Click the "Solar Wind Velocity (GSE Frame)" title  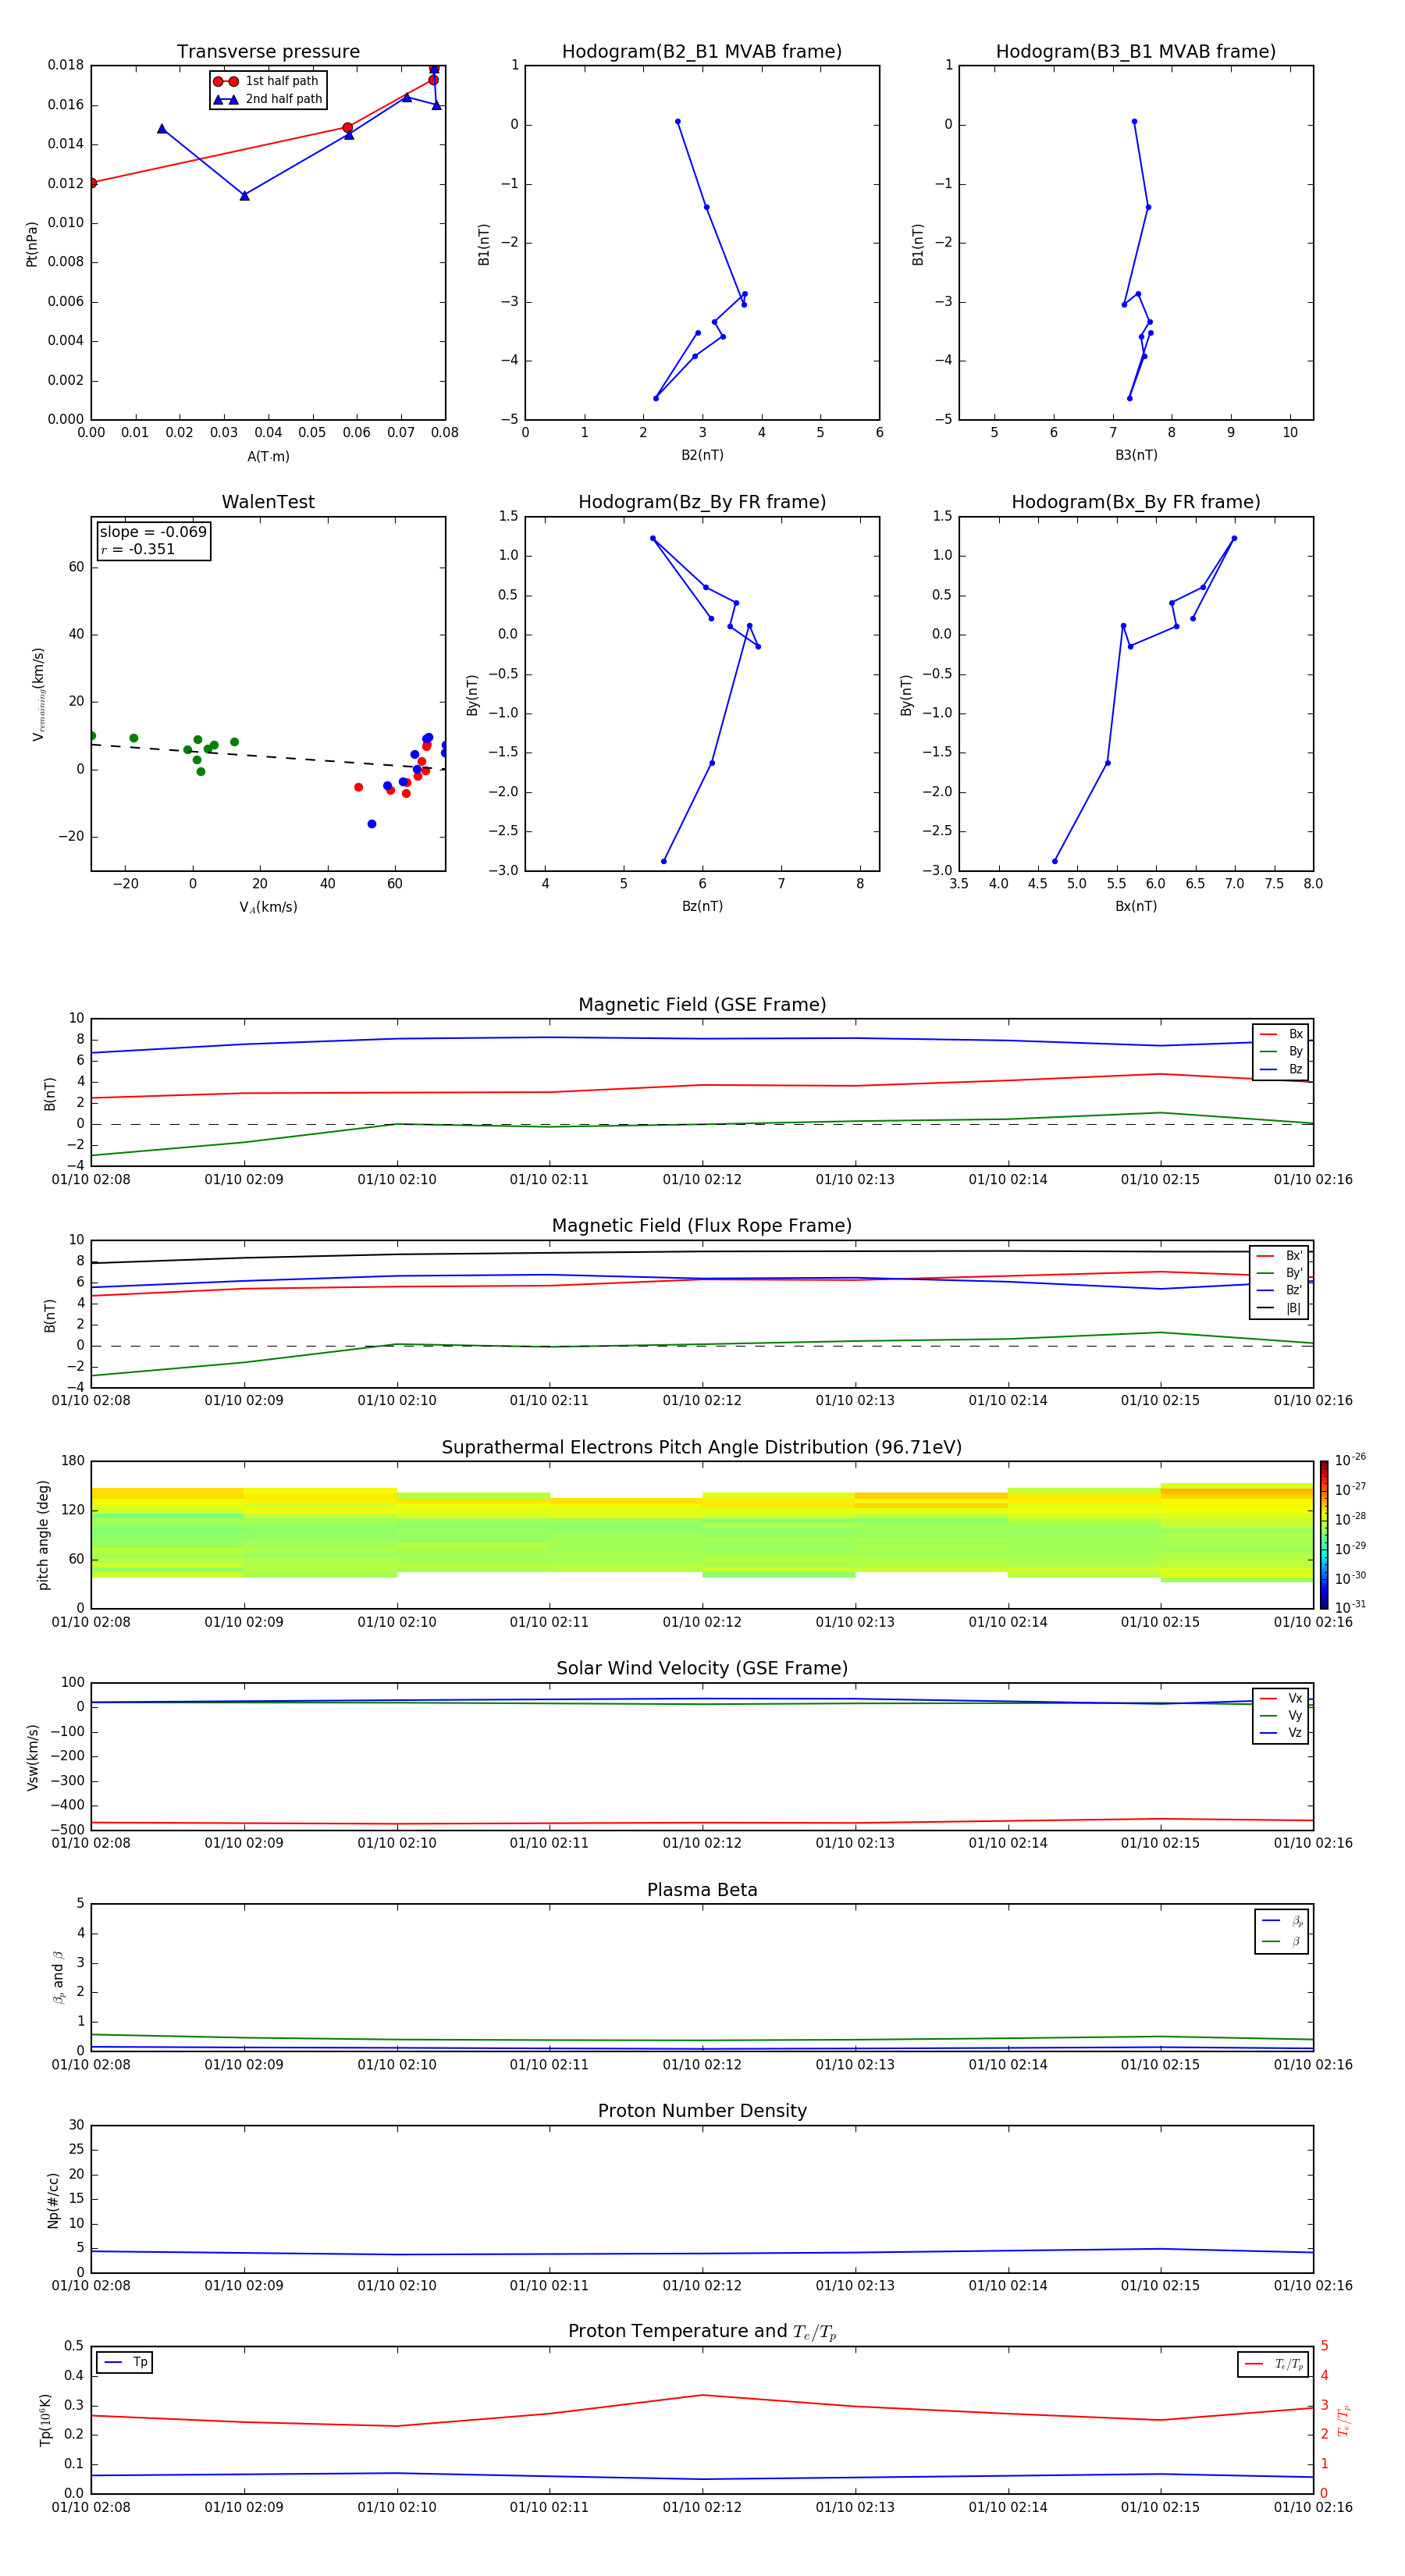pyautogui.click(x=702, y=1668)
